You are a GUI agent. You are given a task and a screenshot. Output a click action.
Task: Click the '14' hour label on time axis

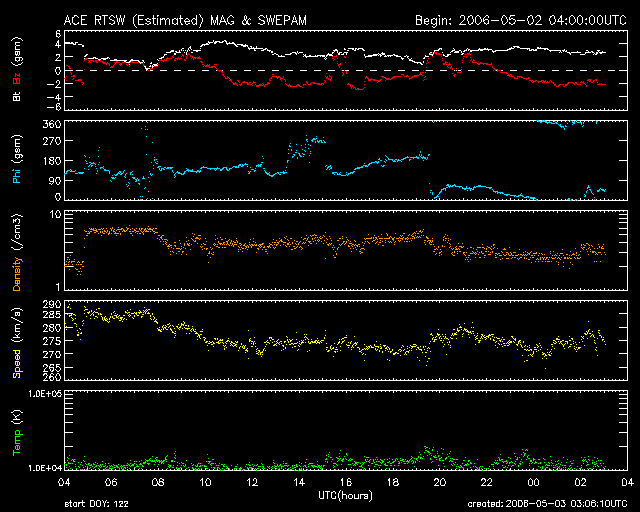(299, 483)
